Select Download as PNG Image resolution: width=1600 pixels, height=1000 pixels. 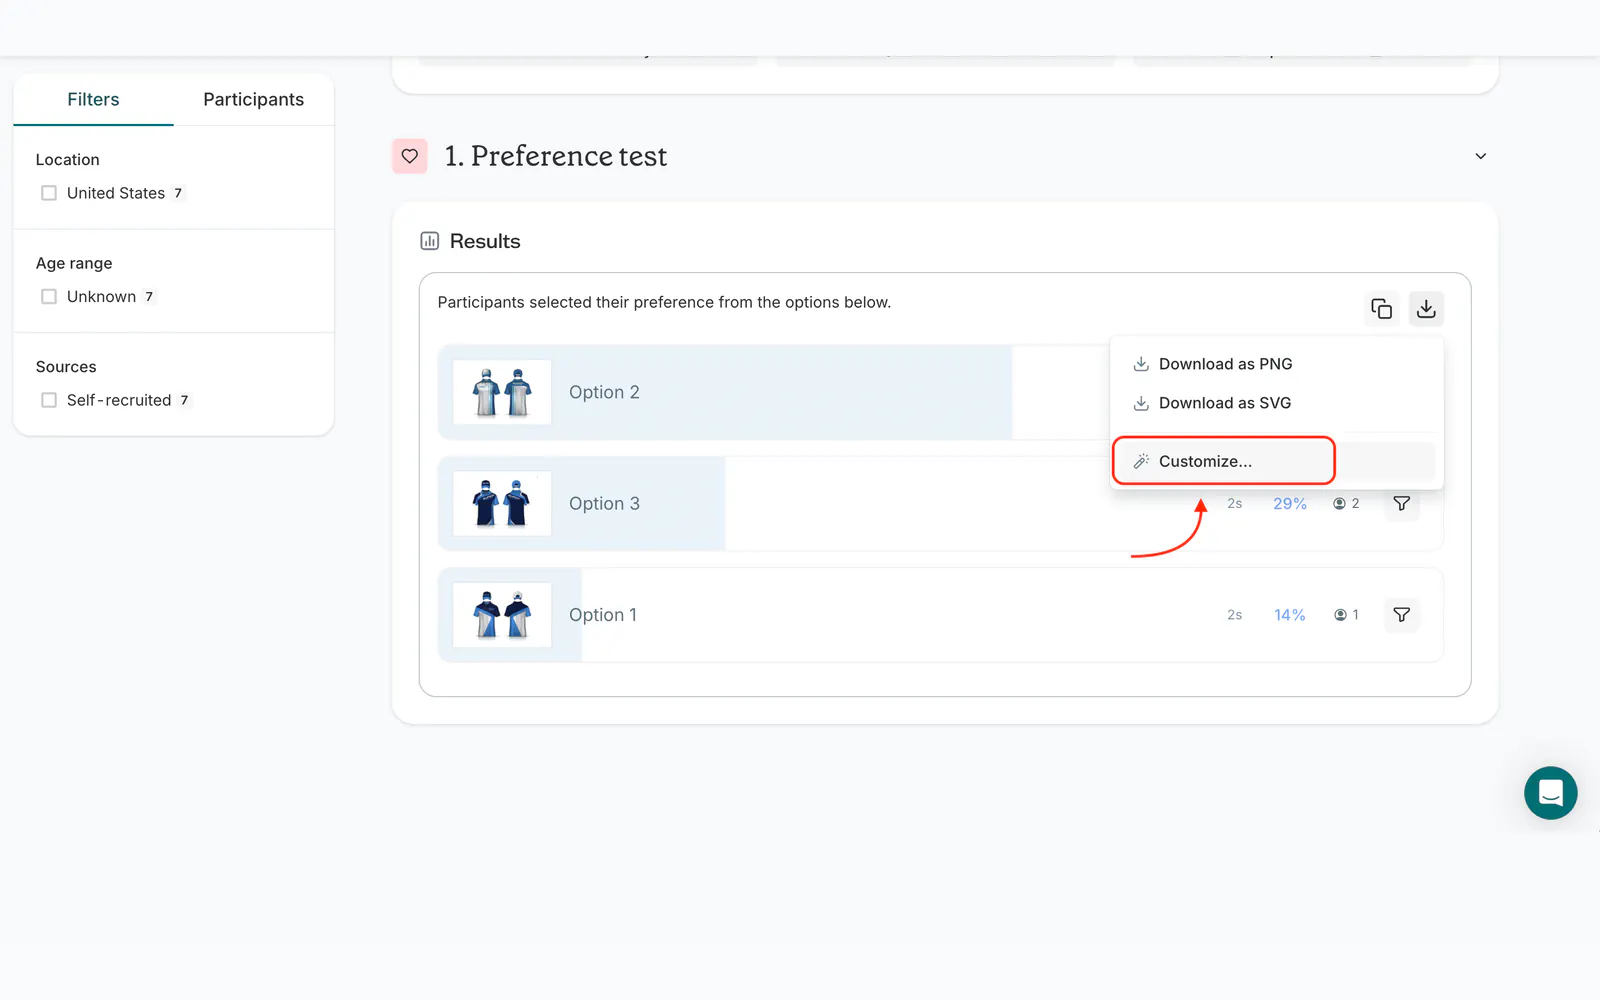[x=1276, y=364]
